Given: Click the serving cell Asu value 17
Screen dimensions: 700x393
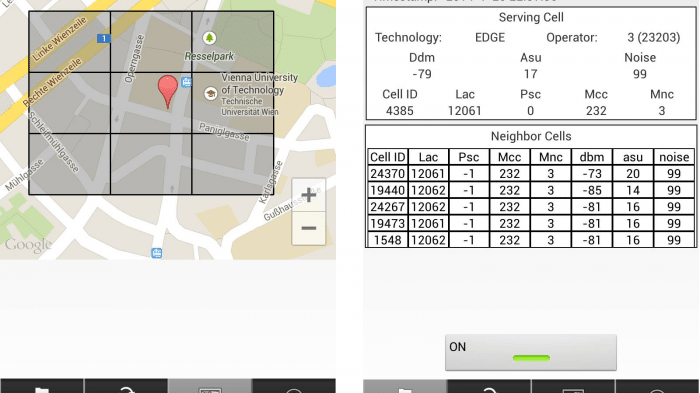Looking at the screenshot, I should (530, 74).
